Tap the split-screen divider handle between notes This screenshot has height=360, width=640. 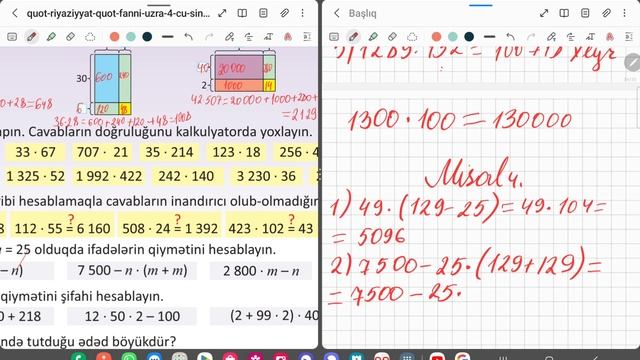[320, 176]
